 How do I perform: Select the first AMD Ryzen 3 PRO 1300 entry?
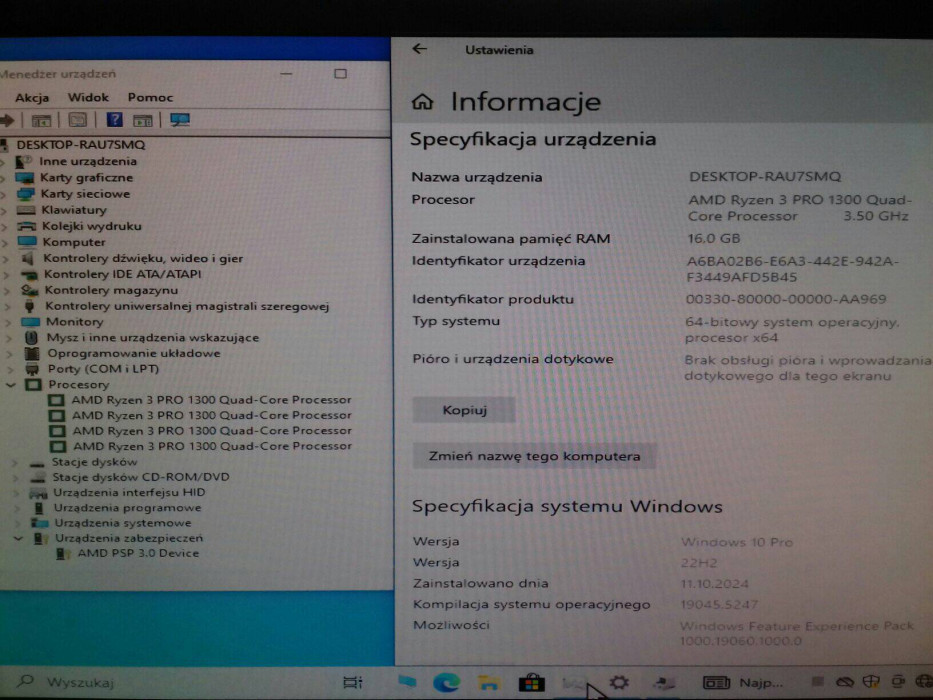pyautogui.click(x=211, y=399)
